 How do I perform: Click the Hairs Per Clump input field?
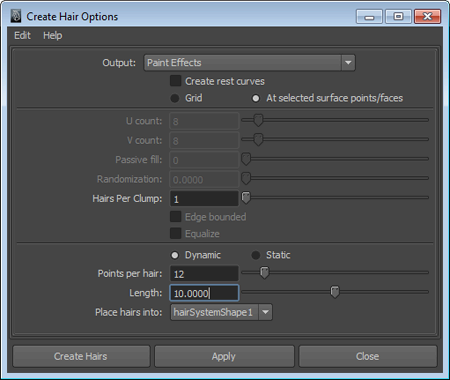(x=204, y=199)
